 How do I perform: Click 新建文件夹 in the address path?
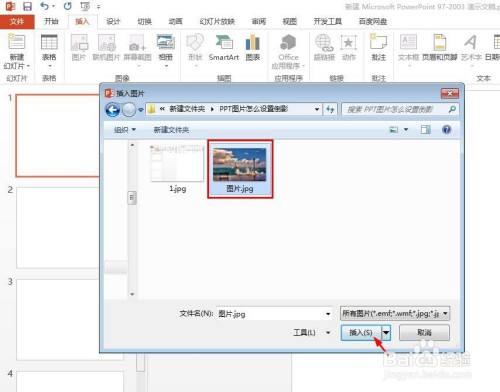pyautogui.click(x=187, y=109)
